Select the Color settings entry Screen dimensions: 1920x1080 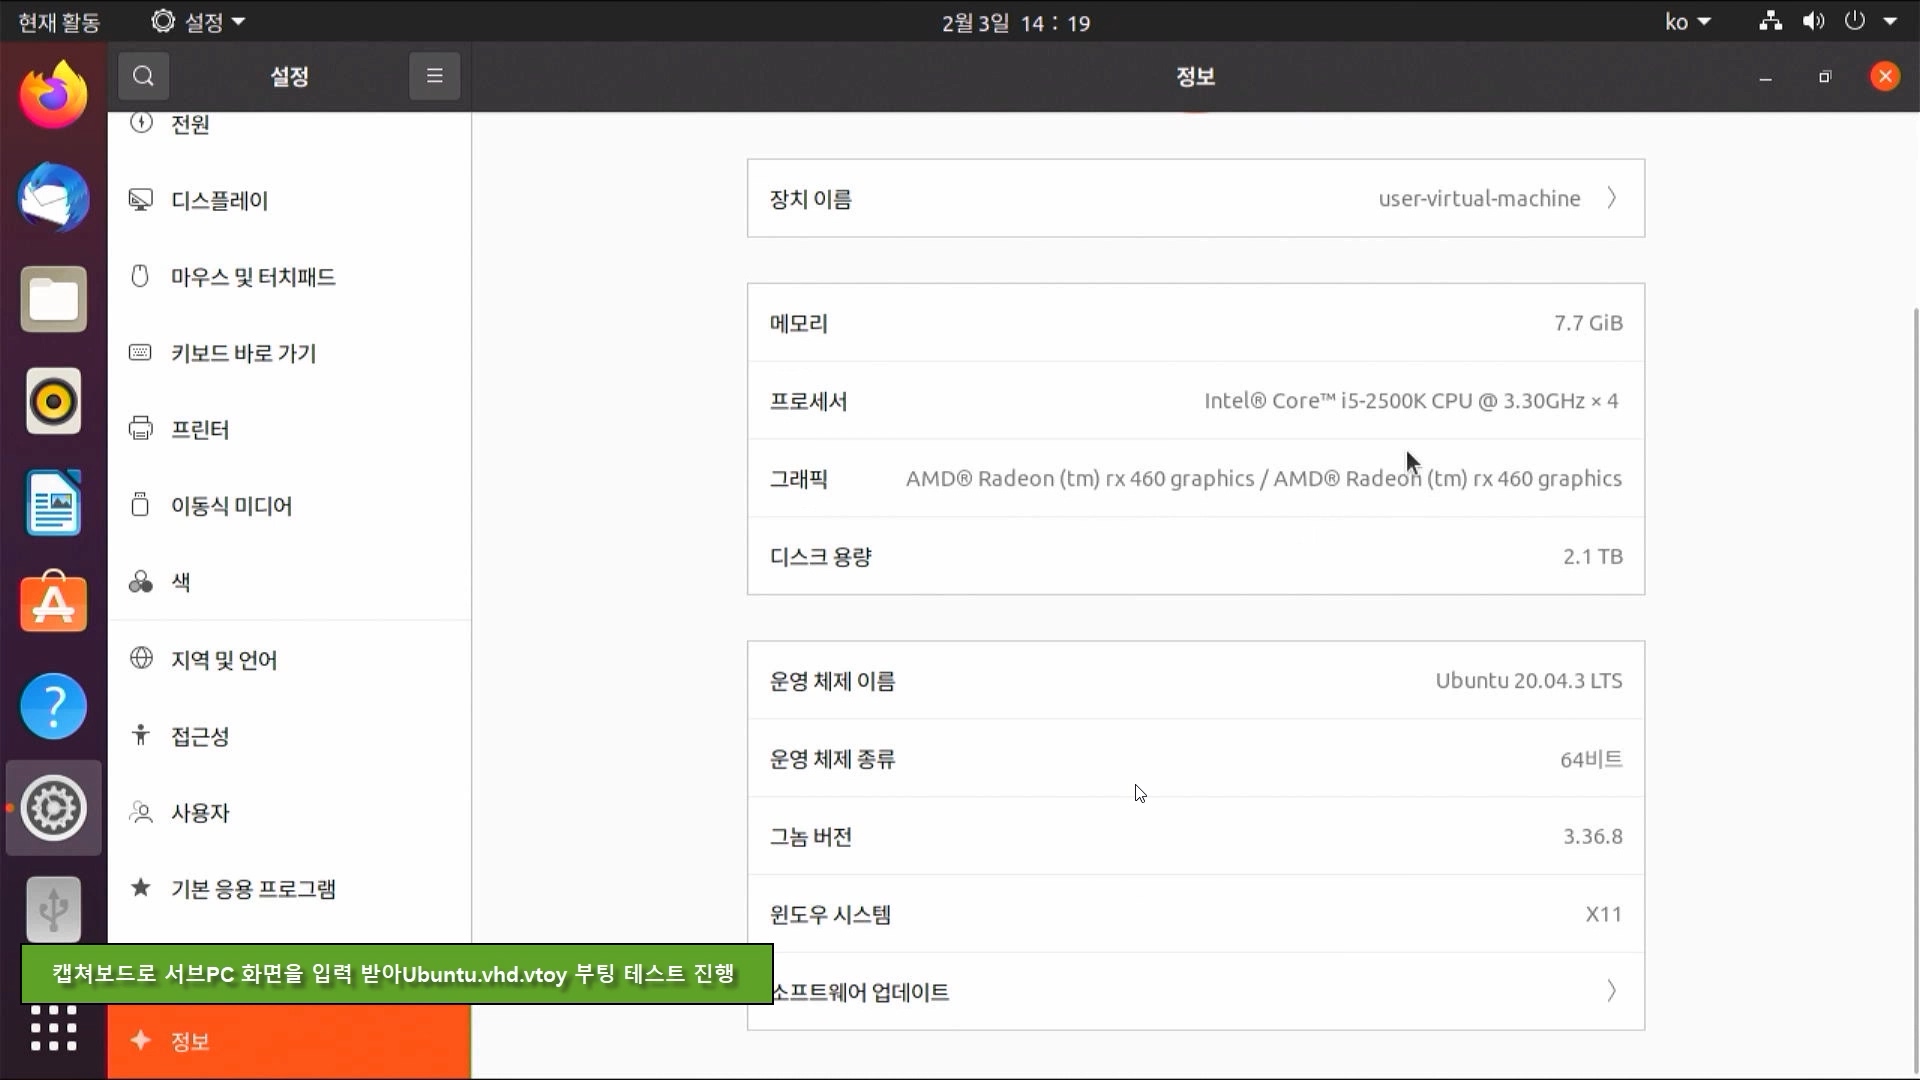pyautogui.click(x=180, y=582)
